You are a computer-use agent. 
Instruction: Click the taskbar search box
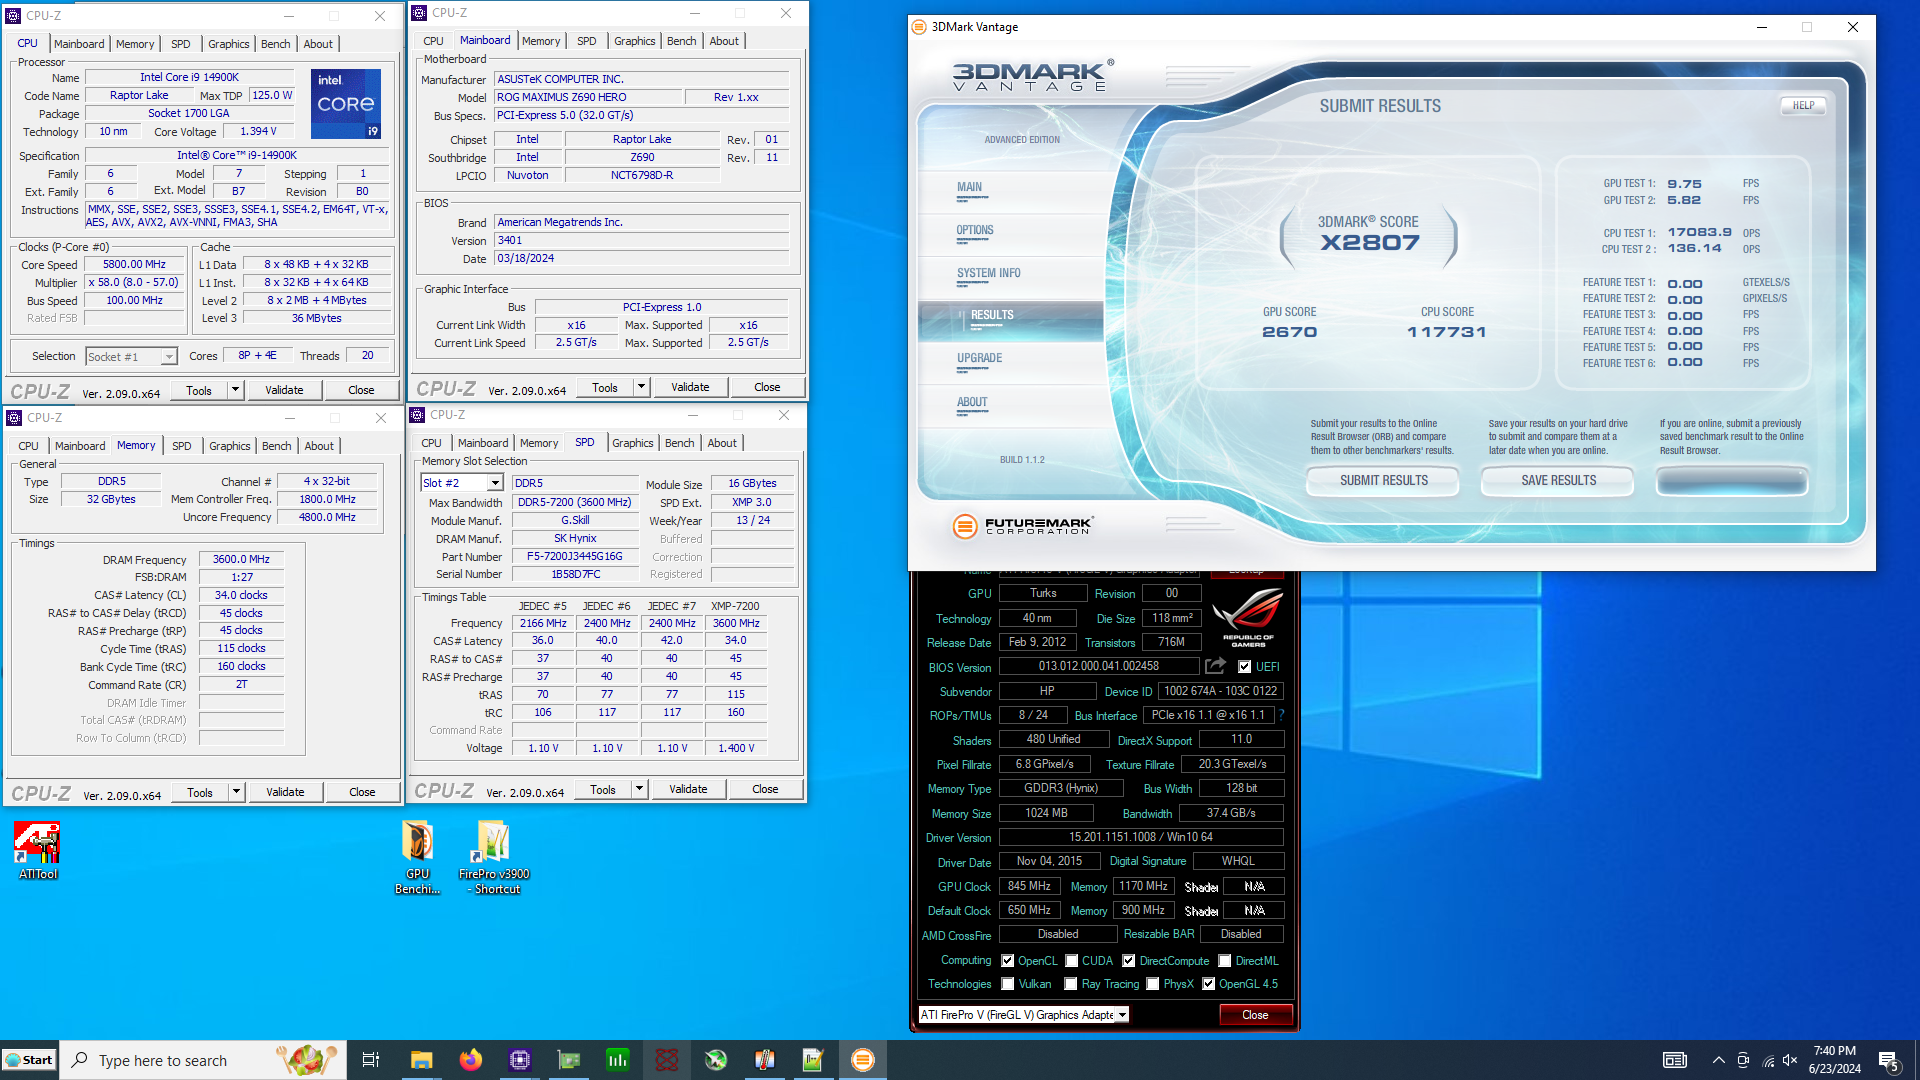point(203,1060)
